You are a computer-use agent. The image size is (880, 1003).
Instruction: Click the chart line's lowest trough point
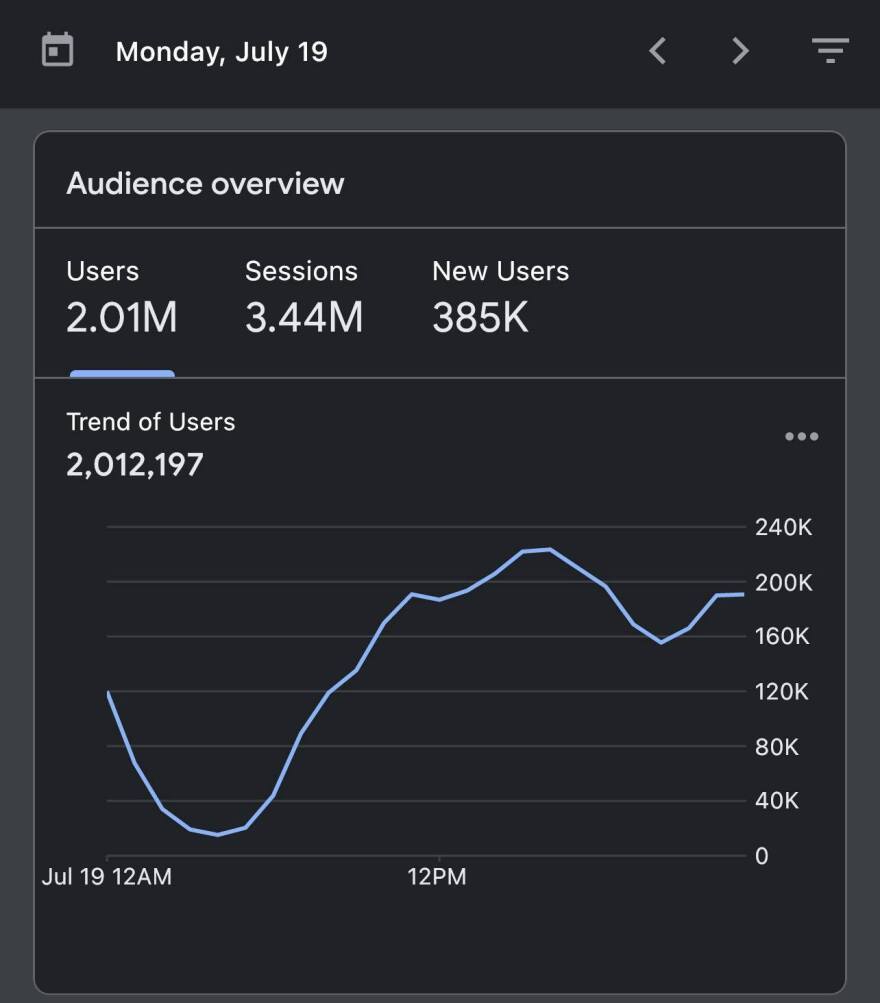217,834
